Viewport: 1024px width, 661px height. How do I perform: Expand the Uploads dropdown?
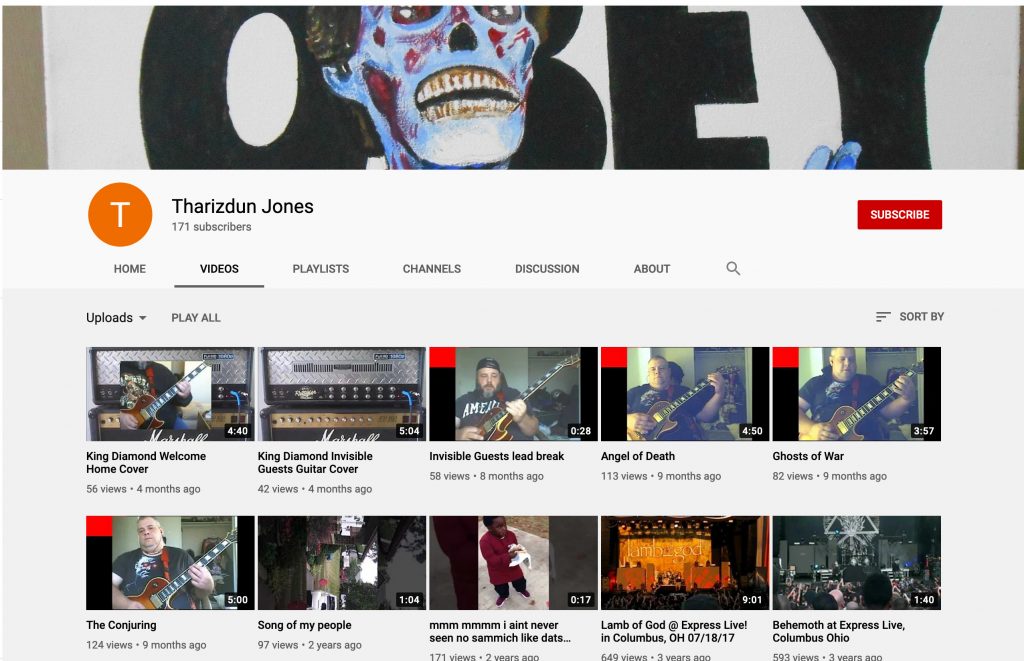pos(116,317)
